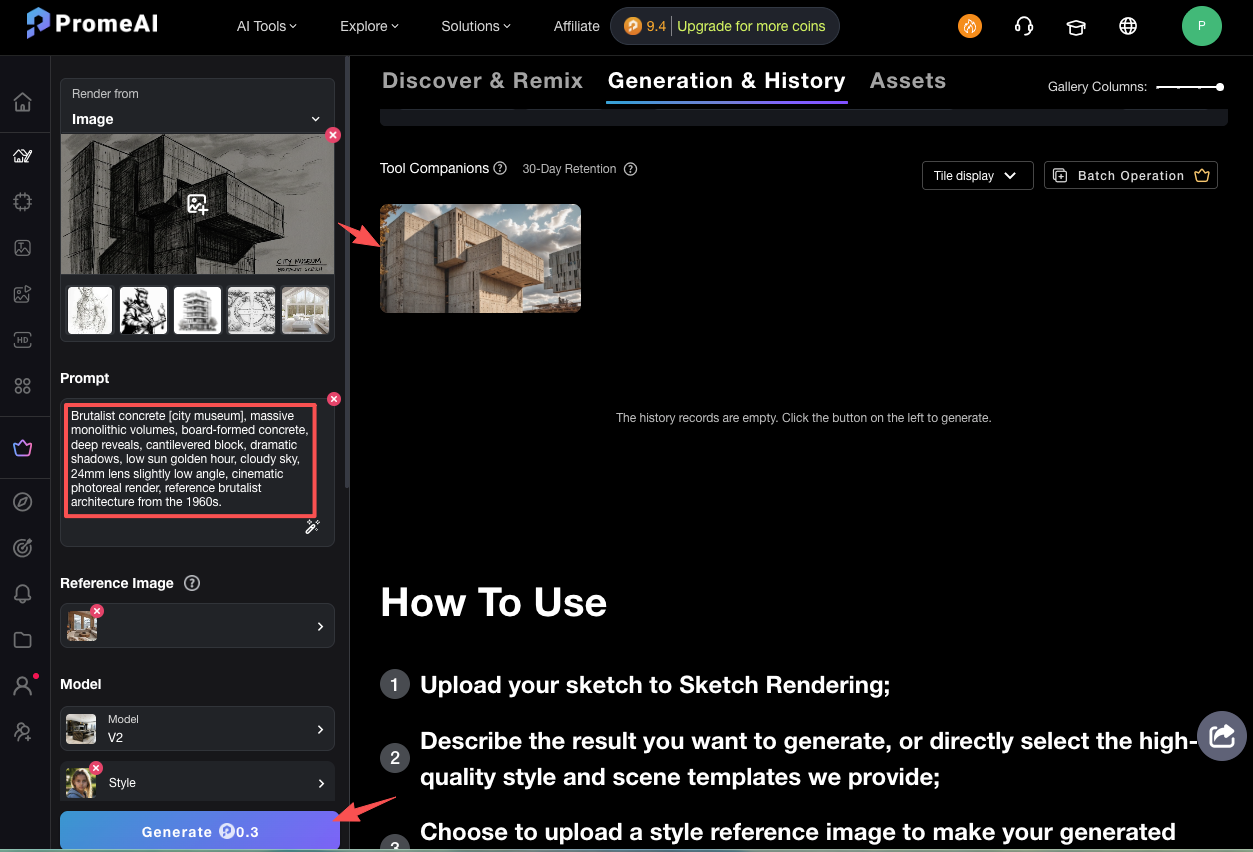Open the user profile sidebar icon
1253x852 pixels.
click(x=22, y=686)
